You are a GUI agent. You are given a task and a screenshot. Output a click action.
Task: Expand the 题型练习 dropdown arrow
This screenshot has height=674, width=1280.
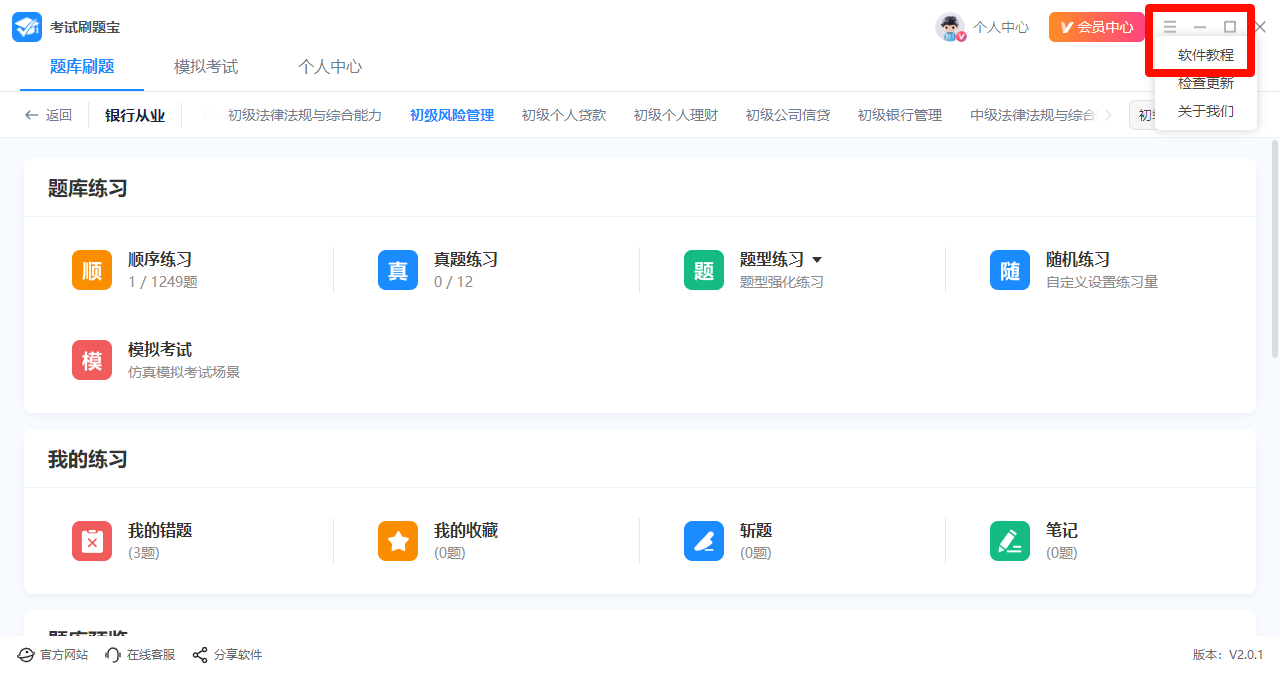click(817, 260)
